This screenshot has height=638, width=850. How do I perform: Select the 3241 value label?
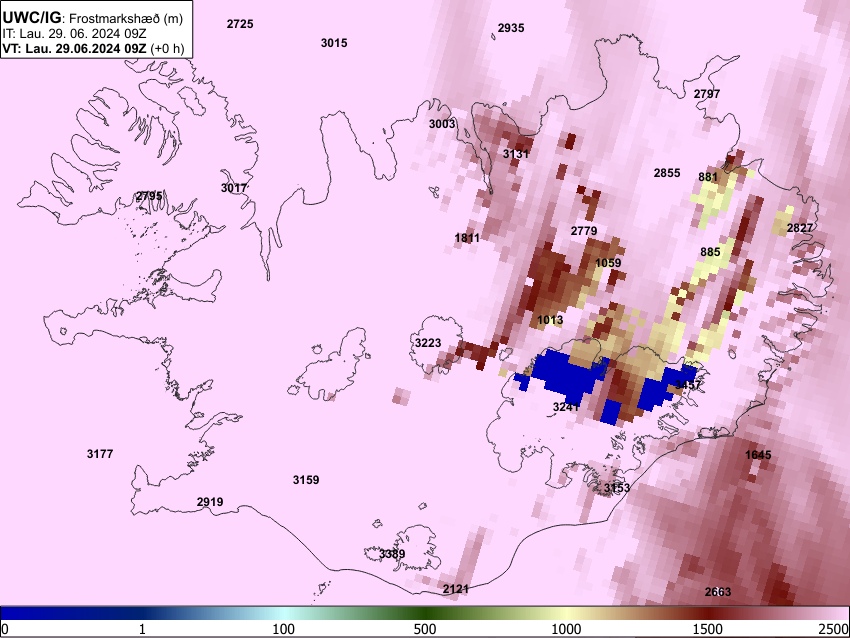(x=566, y=407)
